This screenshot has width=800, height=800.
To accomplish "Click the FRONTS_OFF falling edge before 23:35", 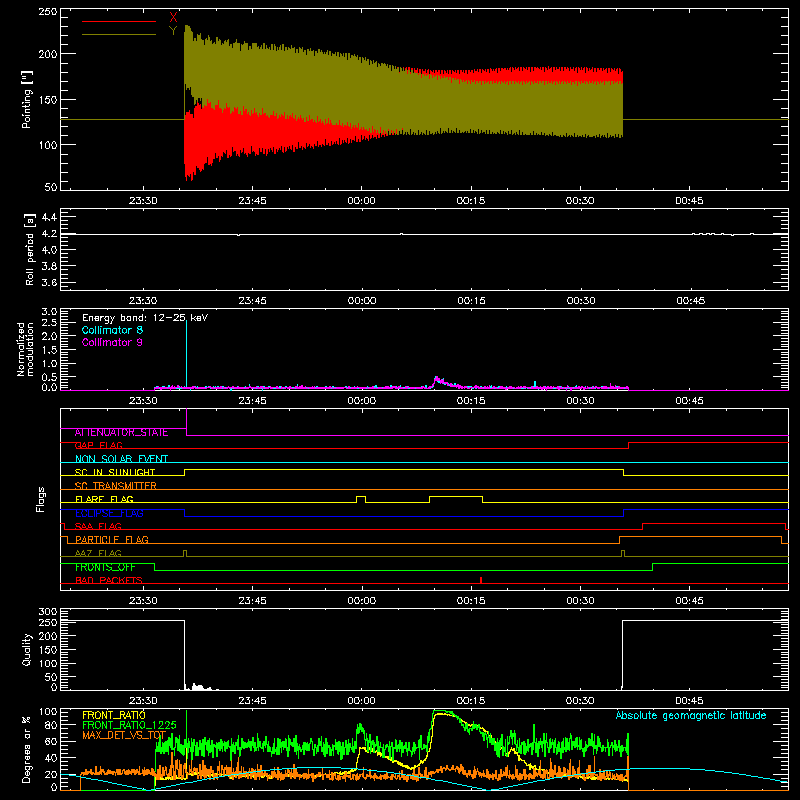I will pyautogui.click(x=155, y=567).
